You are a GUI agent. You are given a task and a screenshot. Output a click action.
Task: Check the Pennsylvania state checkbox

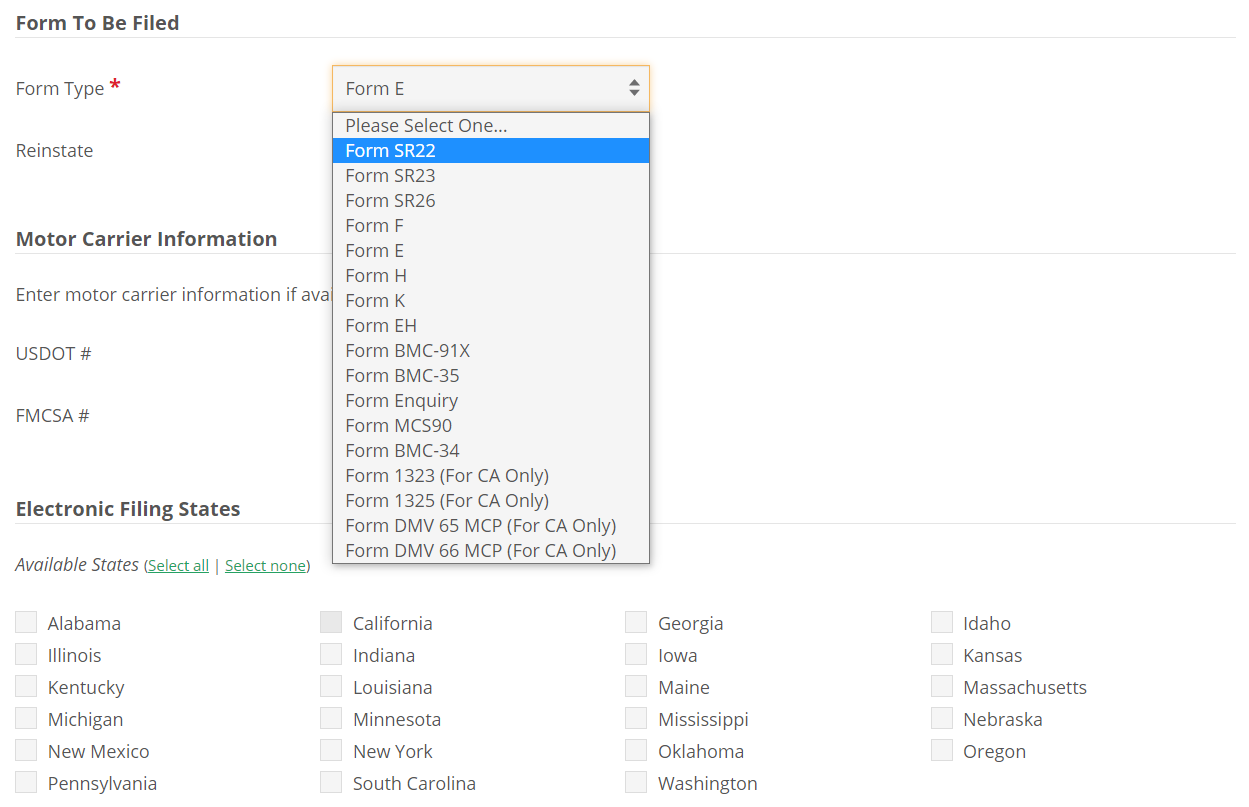point(26,782)
